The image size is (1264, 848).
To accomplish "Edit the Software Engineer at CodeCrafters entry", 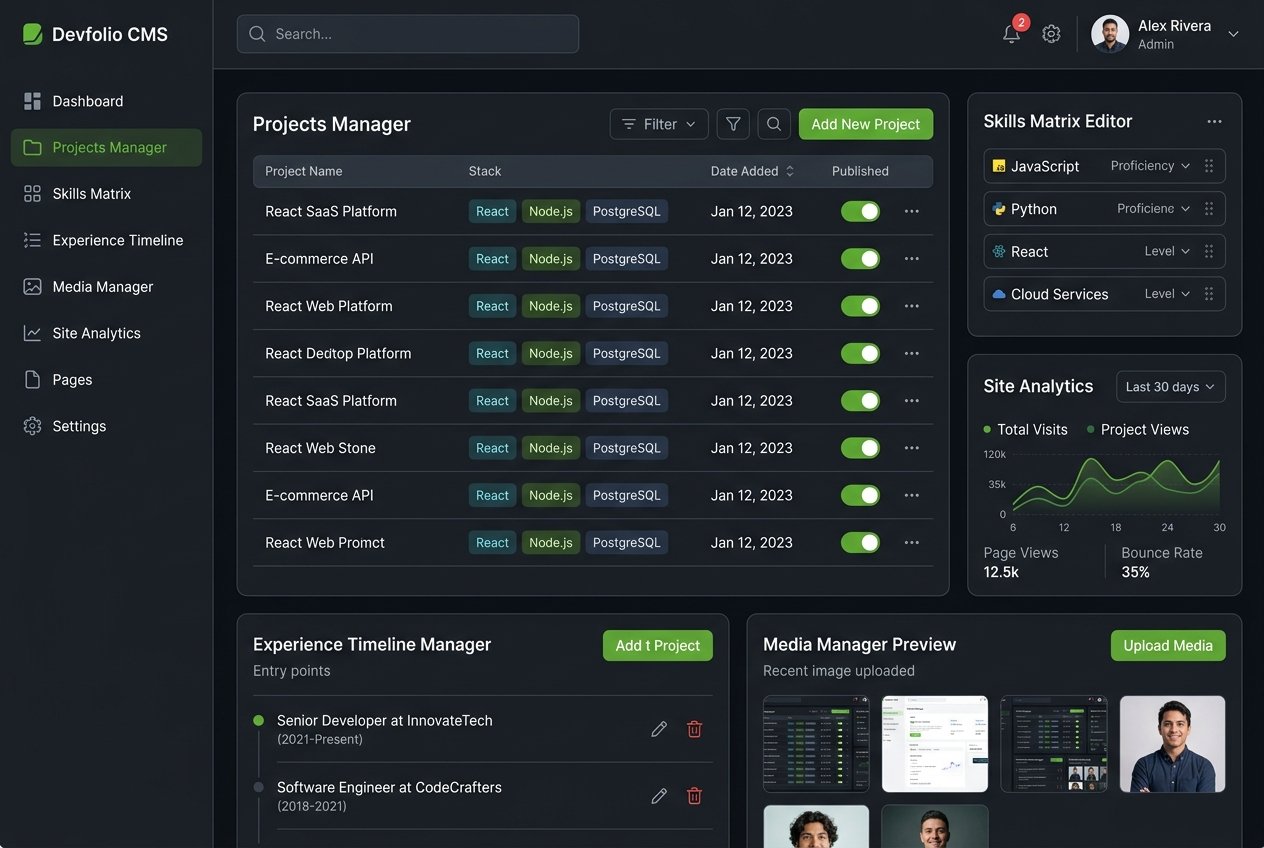I will (x=659, y=796).
